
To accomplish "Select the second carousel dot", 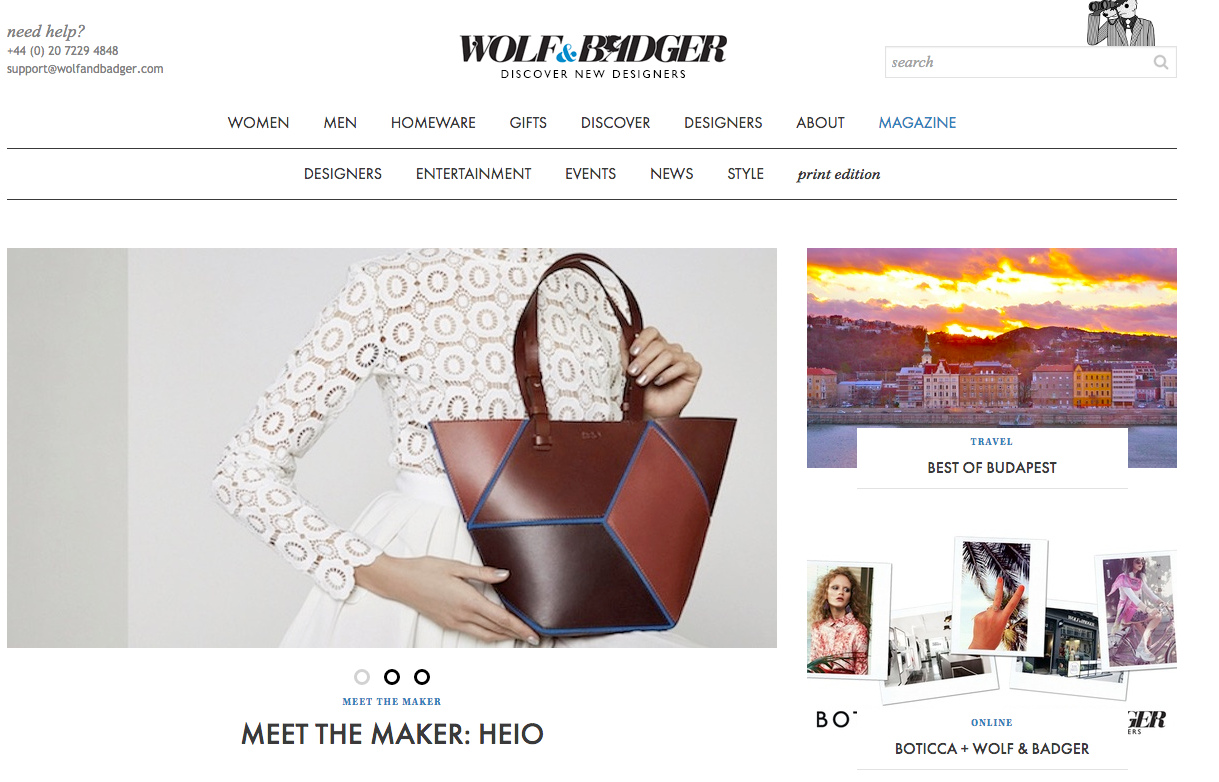I will tap(392, 677).
